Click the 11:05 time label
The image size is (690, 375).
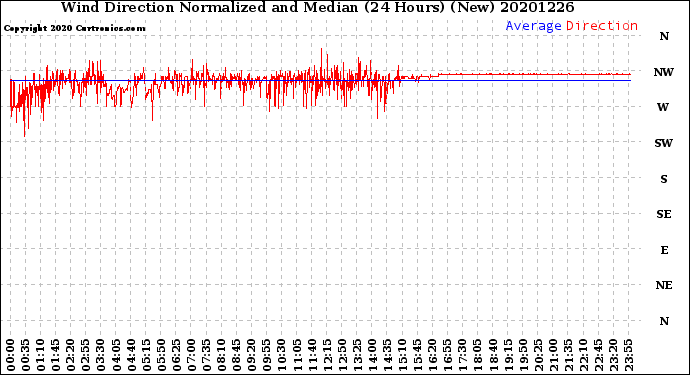click(x=296, y=355)
